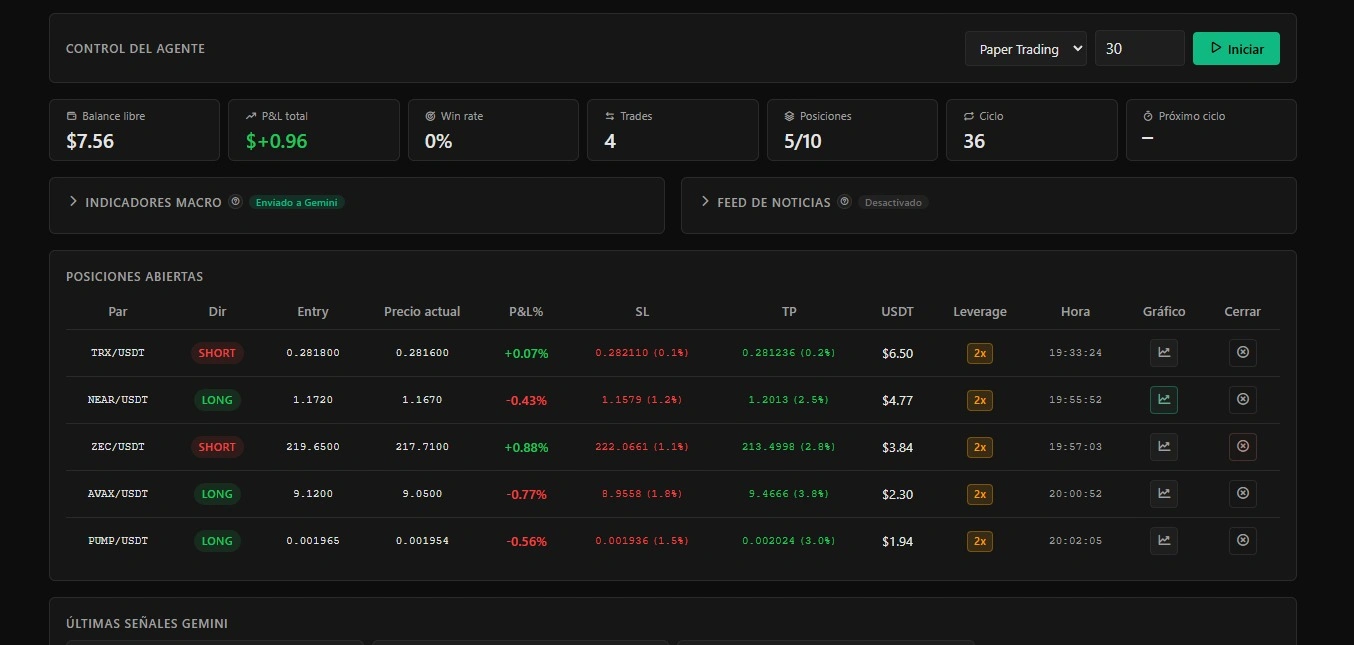This screenshot has width=1354, height=645.
Task: Click the Enviado a Gemini badge
Action: 297,202
